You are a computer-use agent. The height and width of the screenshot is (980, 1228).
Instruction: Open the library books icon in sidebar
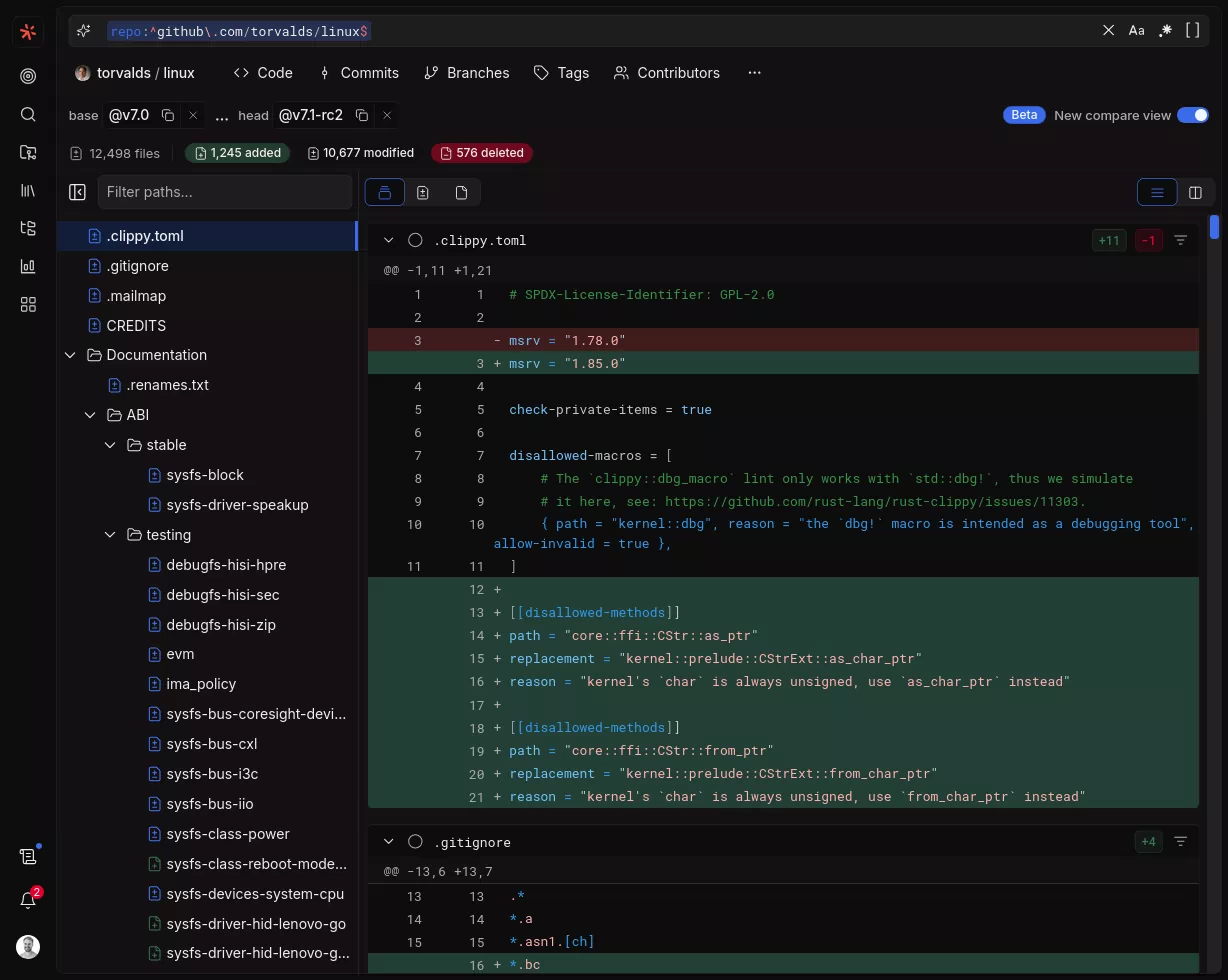pos(28,190)
